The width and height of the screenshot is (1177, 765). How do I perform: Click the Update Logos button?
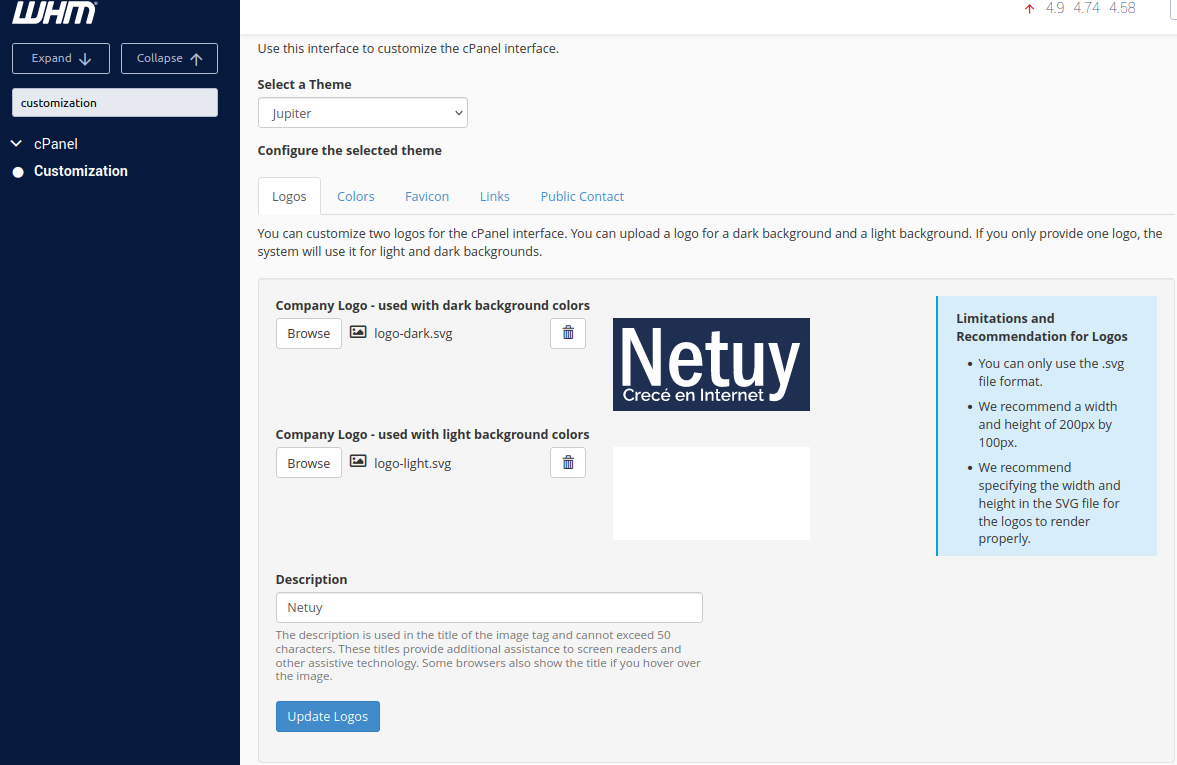pyautogui.click(x=327, y=716)
